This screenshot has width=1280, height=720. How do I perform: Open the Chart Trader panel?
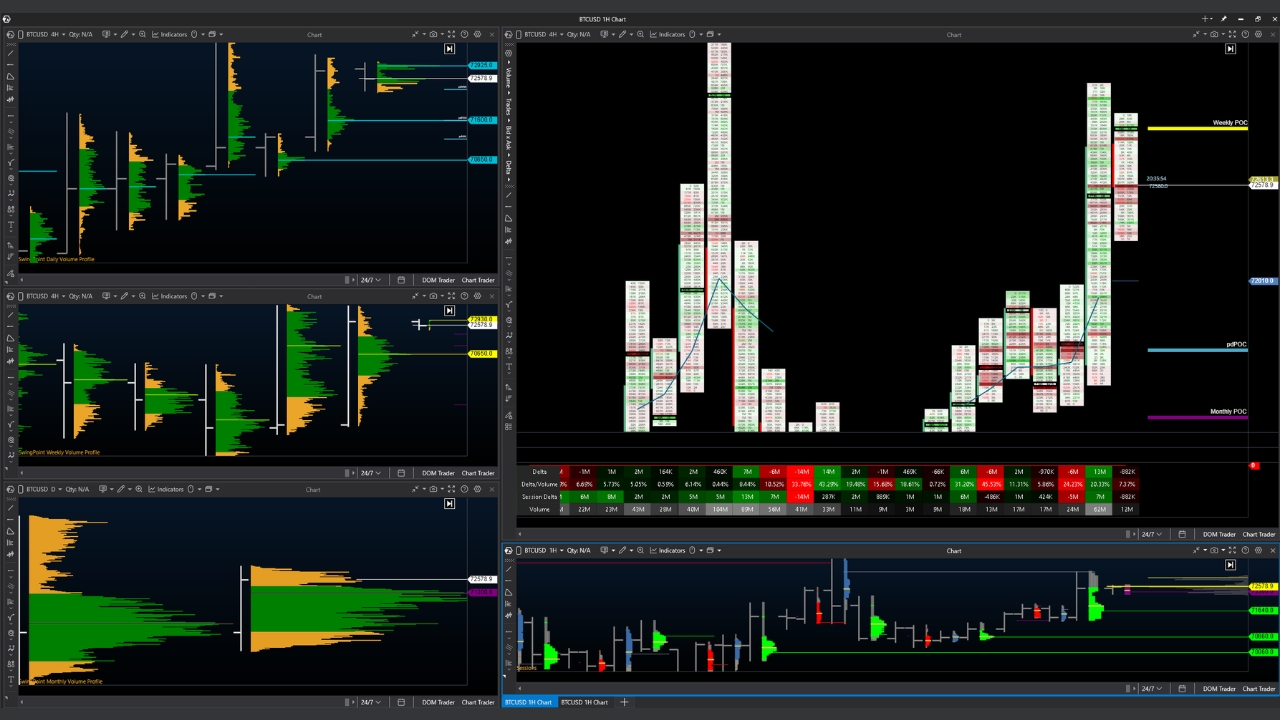pyautogui.click(x=479, y=280)
